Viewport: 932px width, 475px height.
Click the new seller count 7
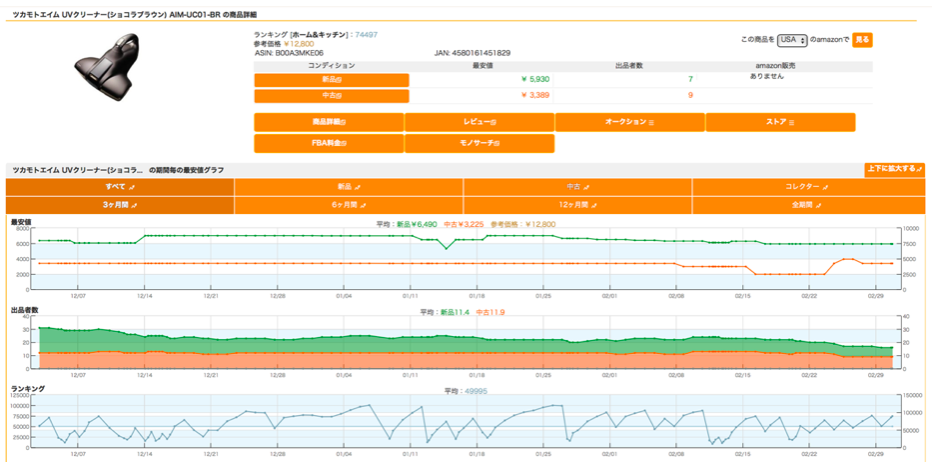click(690, 79)
